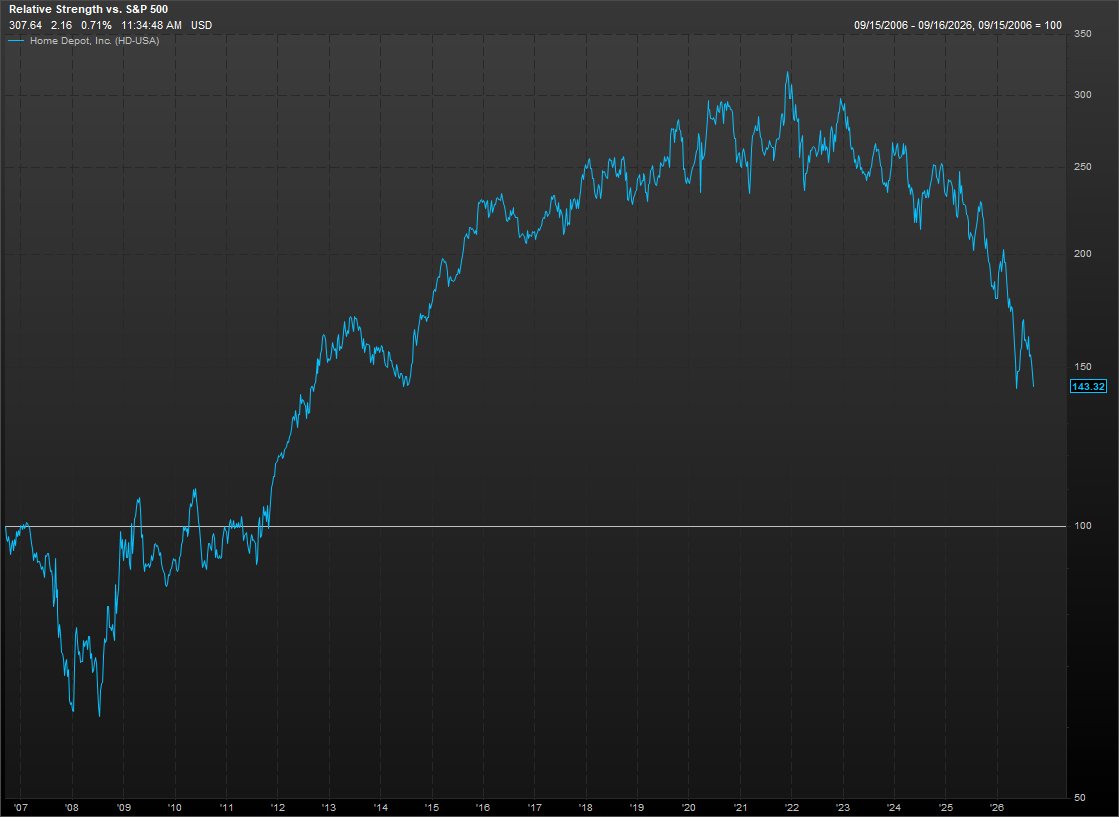
Task: Click the '21 x-axis year label
Action: [740, 808]
